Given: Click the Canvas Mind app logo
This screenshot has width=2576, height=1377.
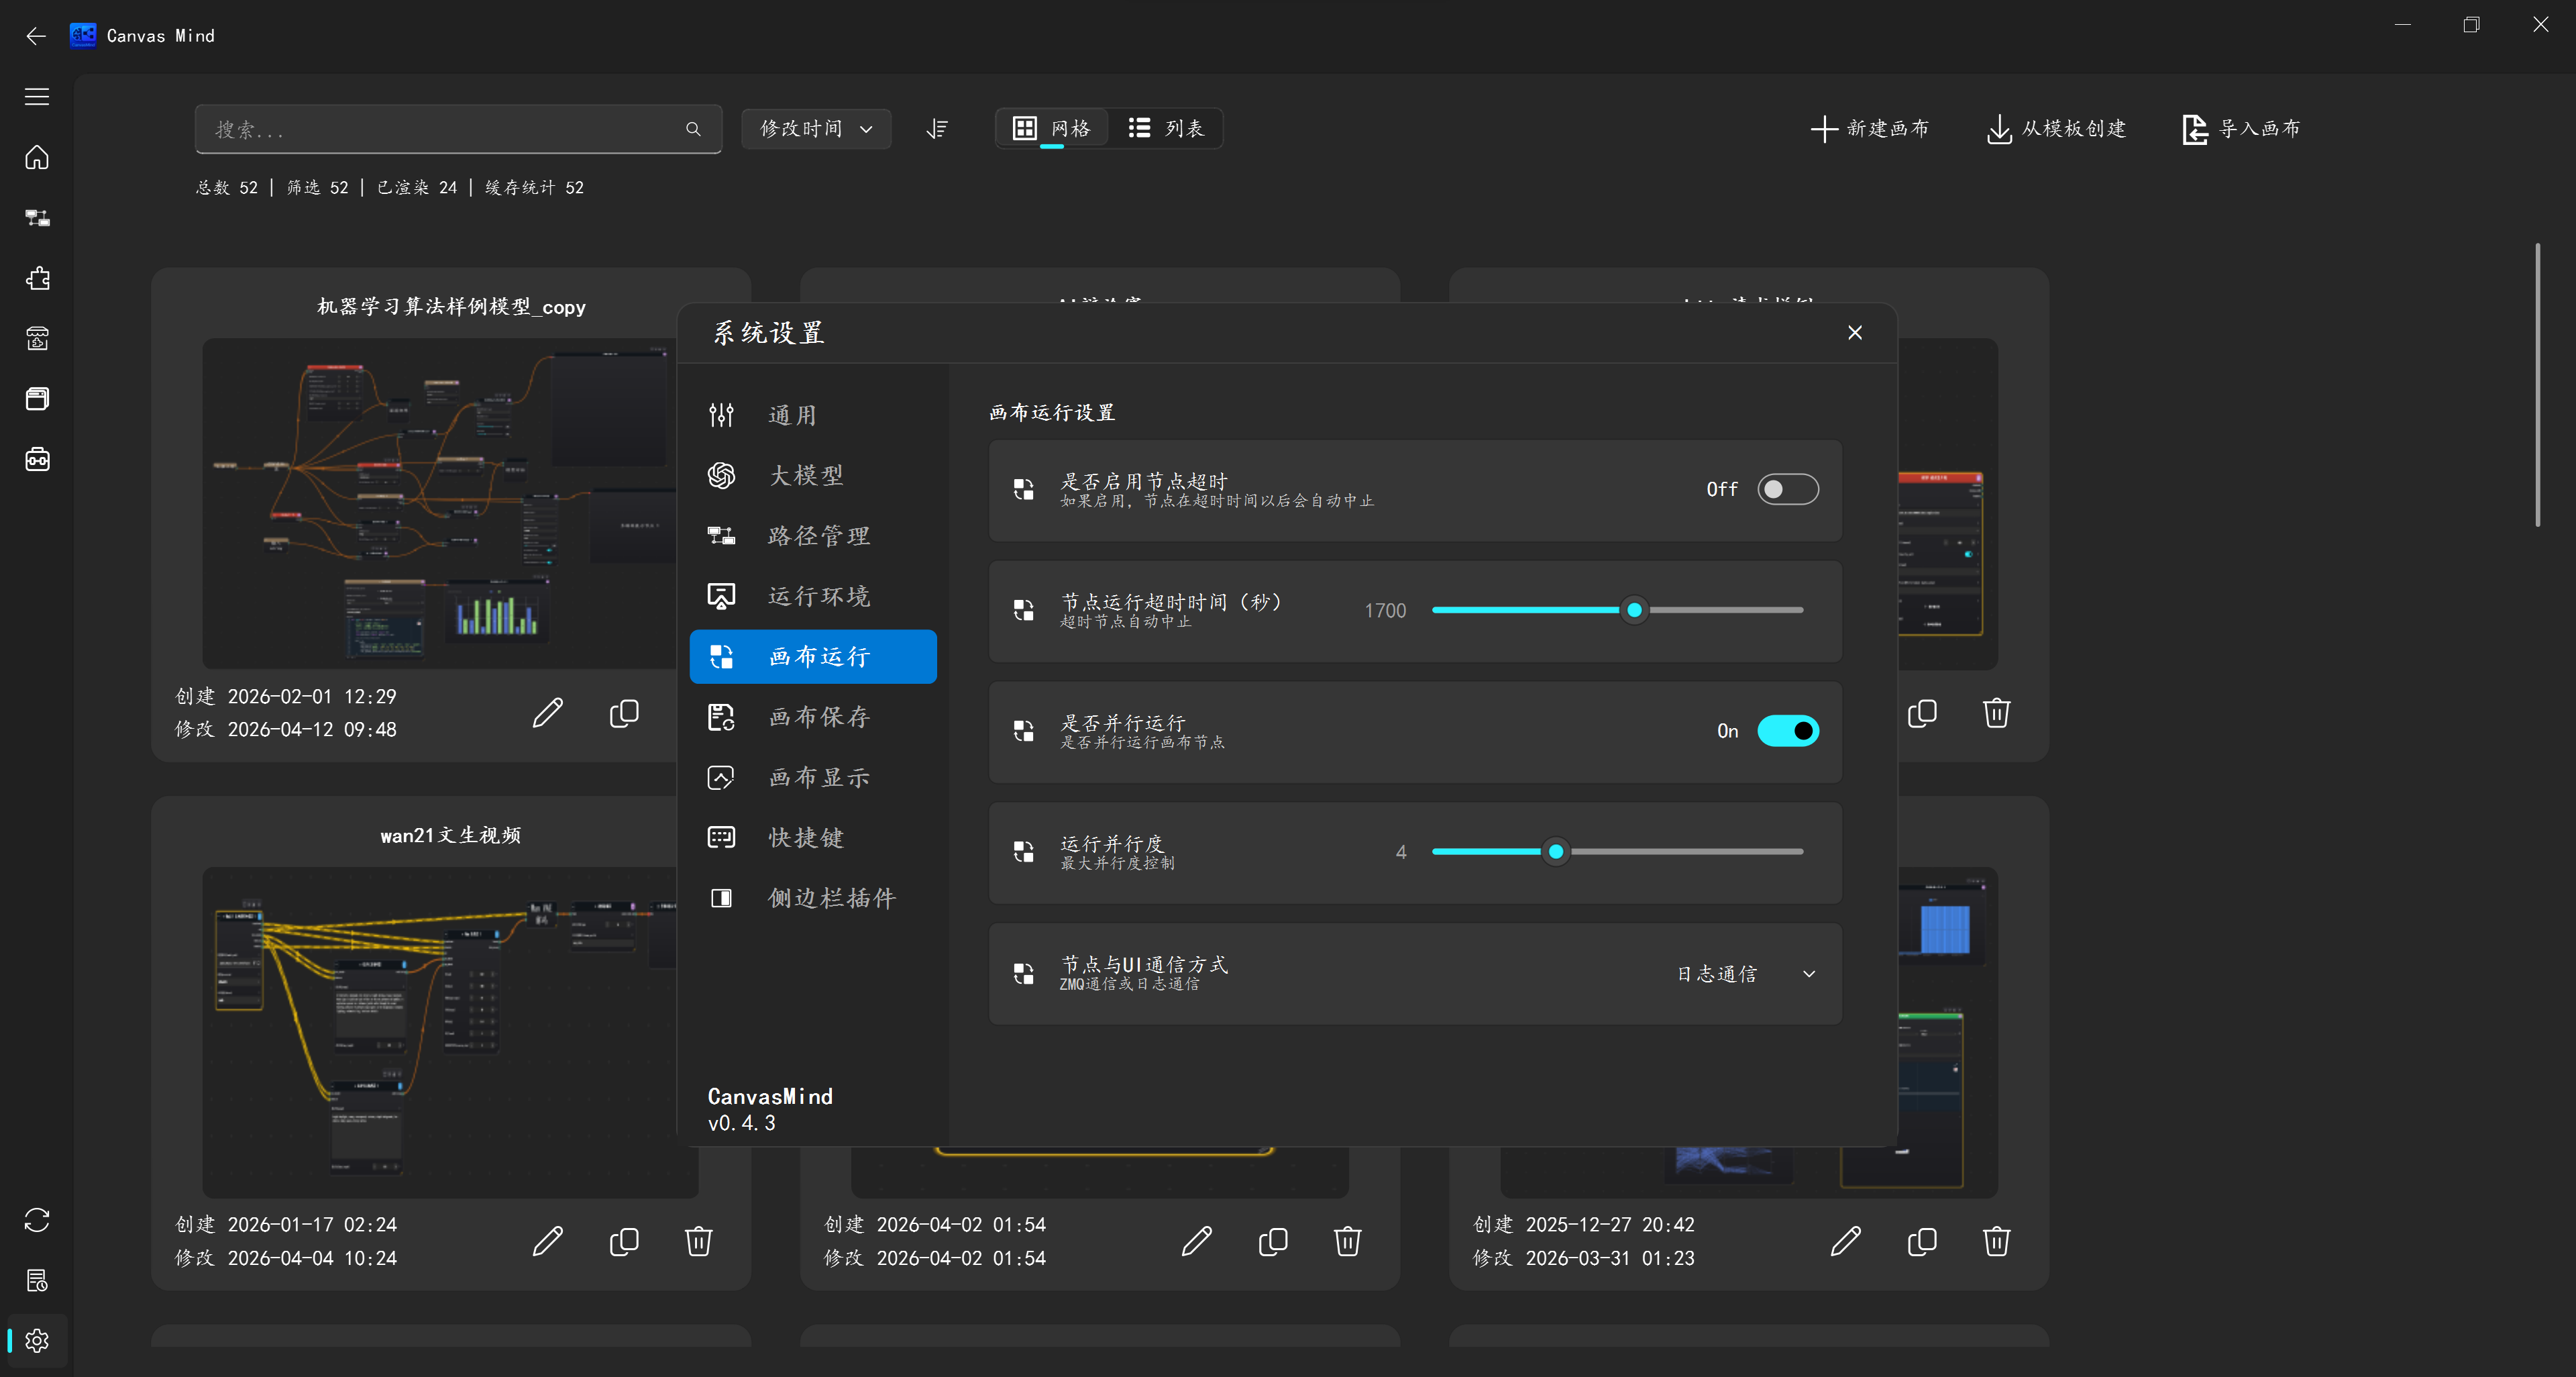Looking at the screenshot, I should pos(83,36).
